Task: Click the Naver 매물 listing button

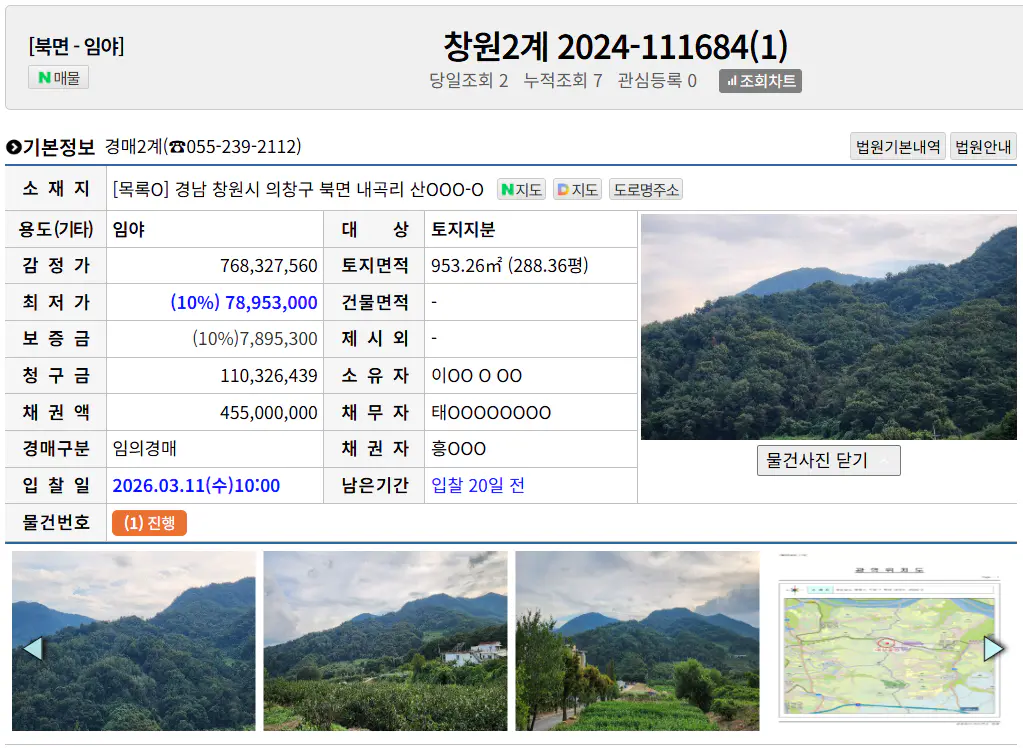Action: 59,77
